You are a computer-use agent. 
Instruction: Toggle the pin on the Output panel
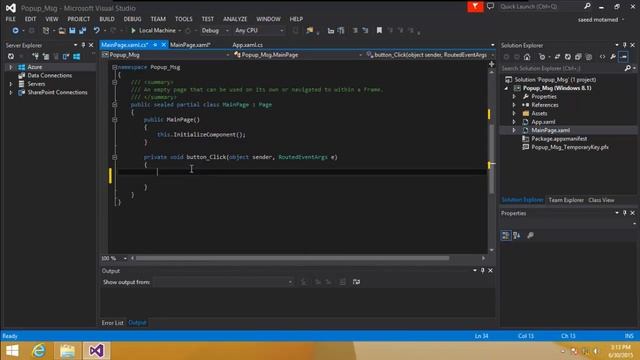482,271
